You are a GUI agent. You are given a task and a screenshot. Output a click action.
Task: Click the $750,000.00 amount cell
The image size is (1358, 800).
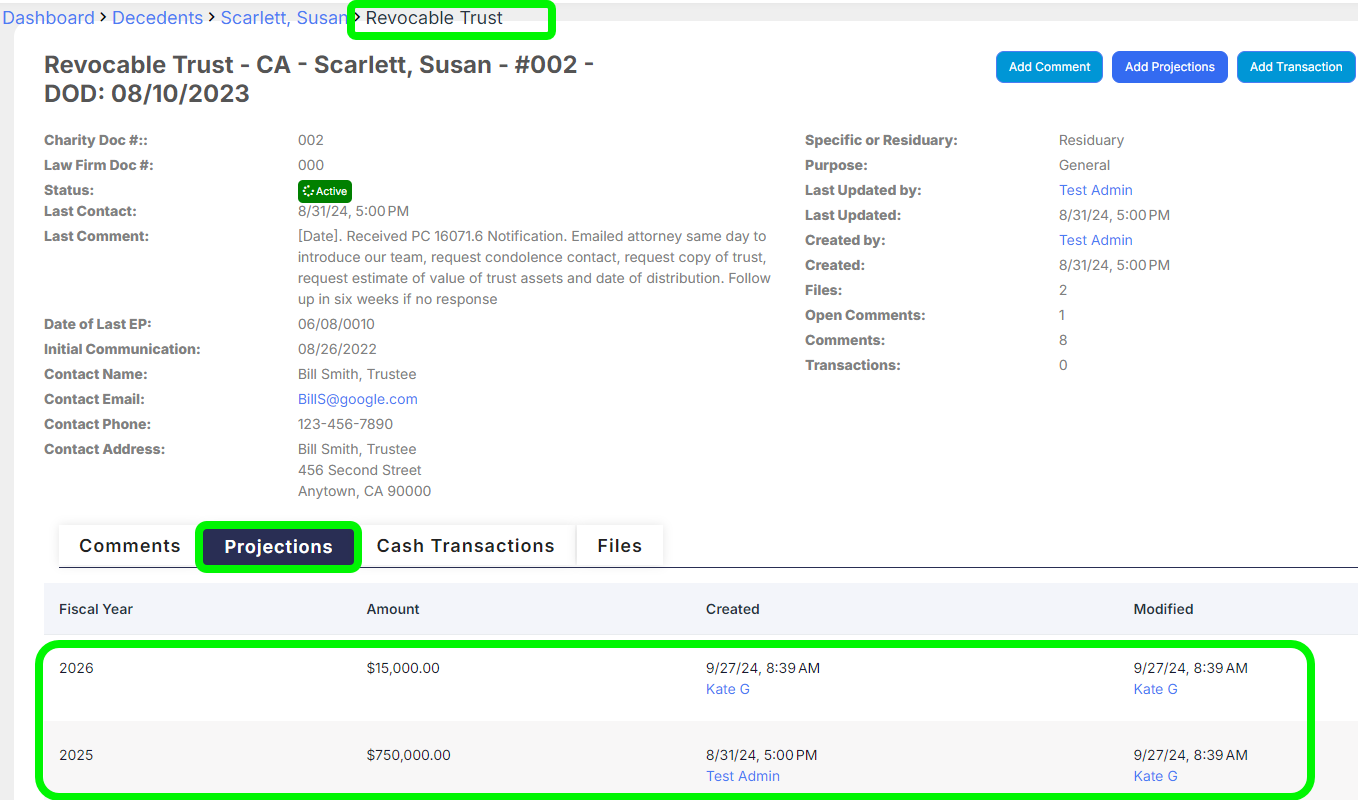click(x=409, y=755)
